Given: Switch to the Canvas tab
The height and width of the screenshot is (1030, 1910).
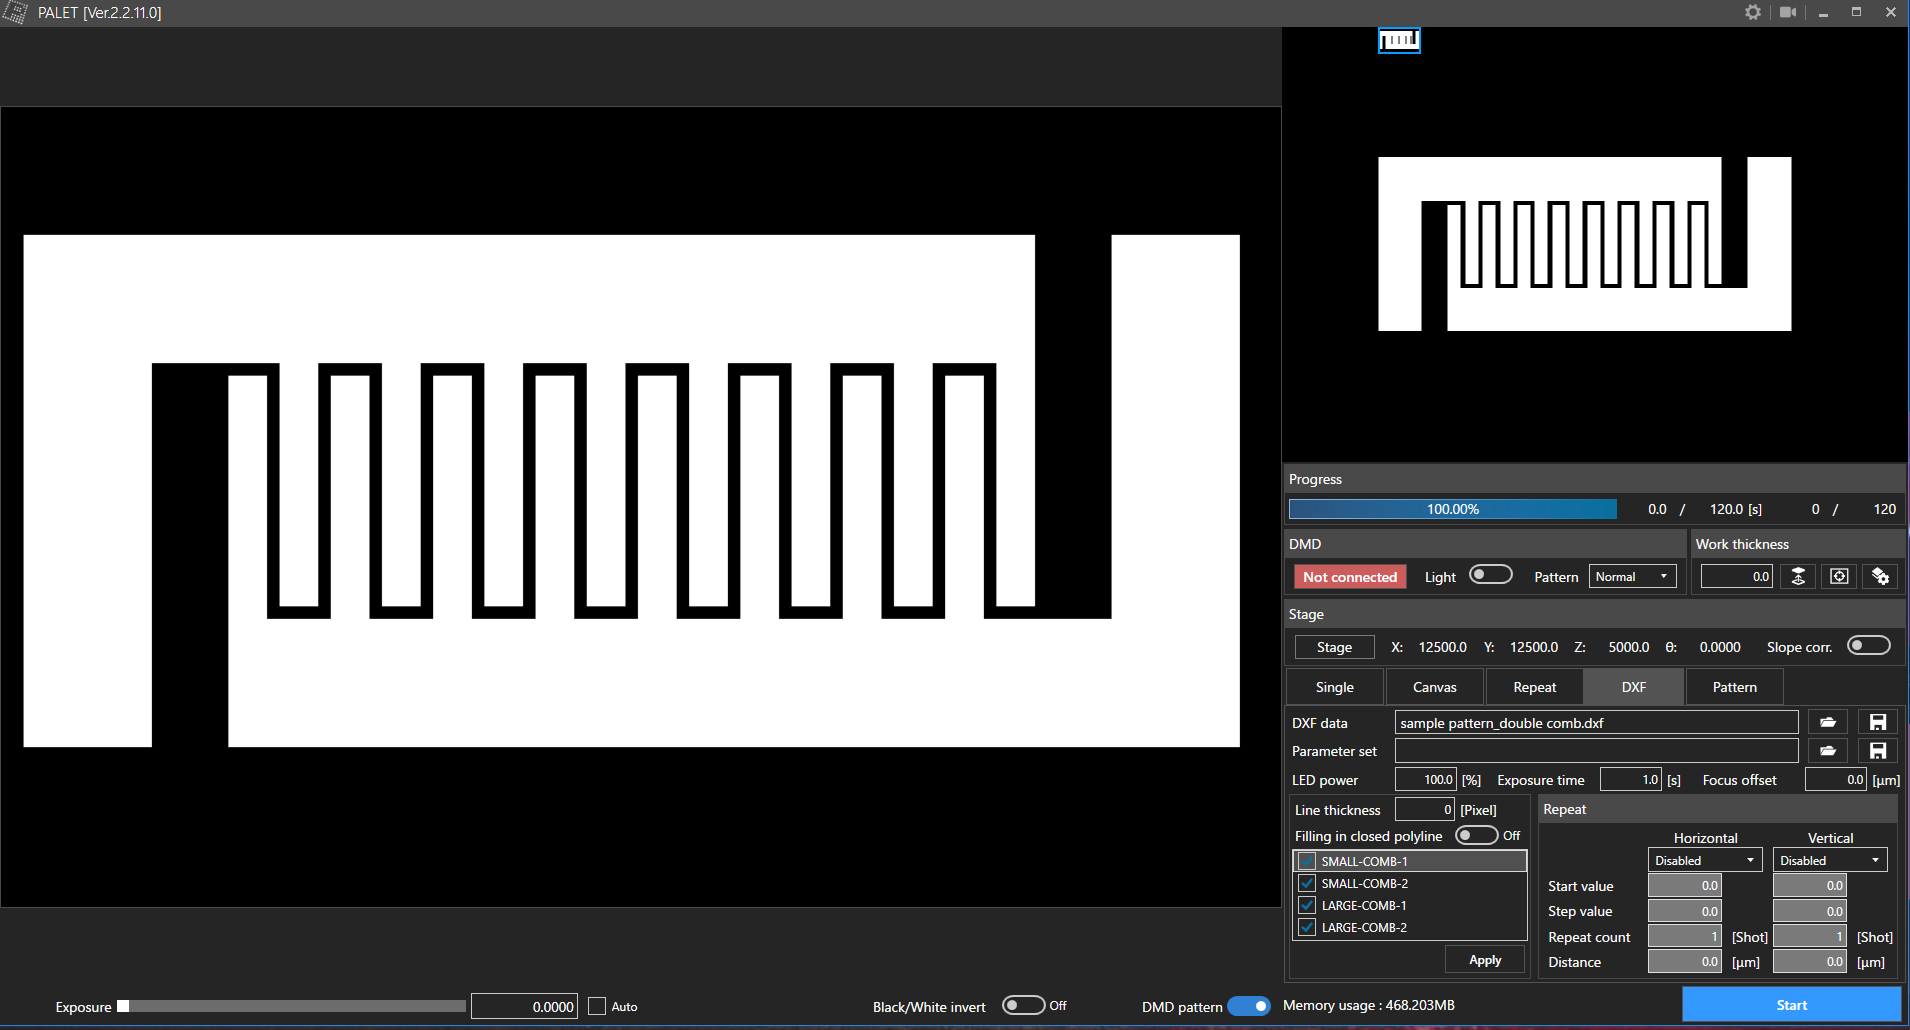Looking at the screenshot, I should tap(1434, 687).
